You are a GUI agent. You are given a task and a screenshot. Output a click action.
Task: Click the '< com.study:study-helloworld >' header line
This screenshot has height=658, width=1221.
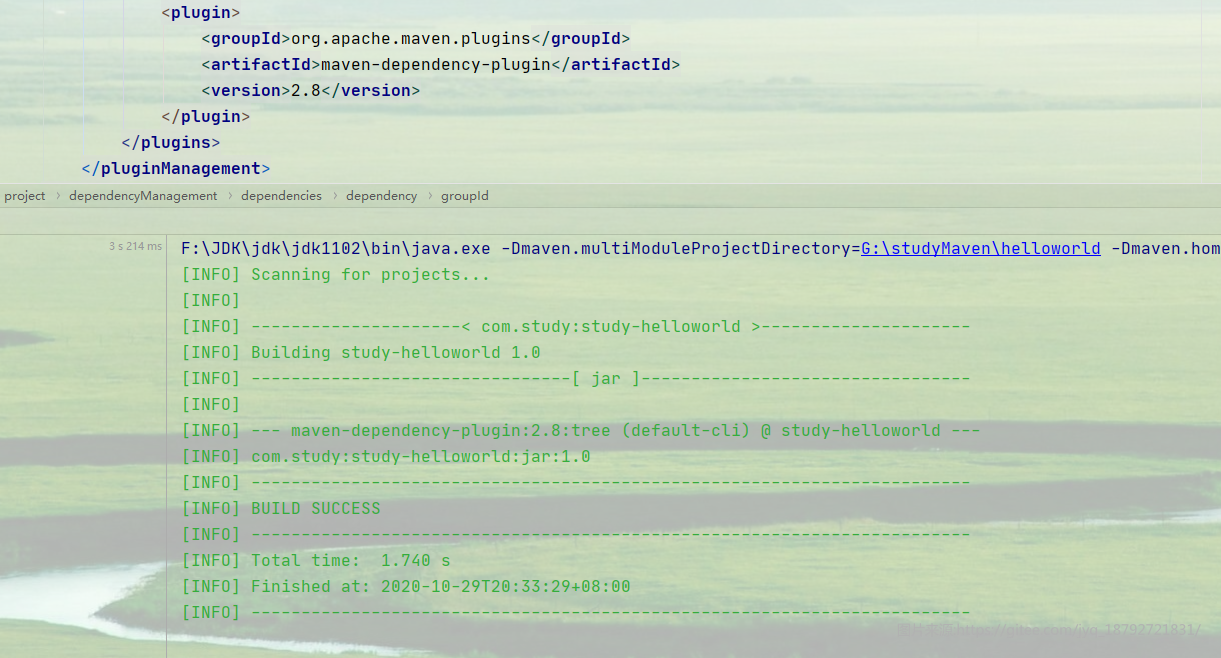click(576, 327)
